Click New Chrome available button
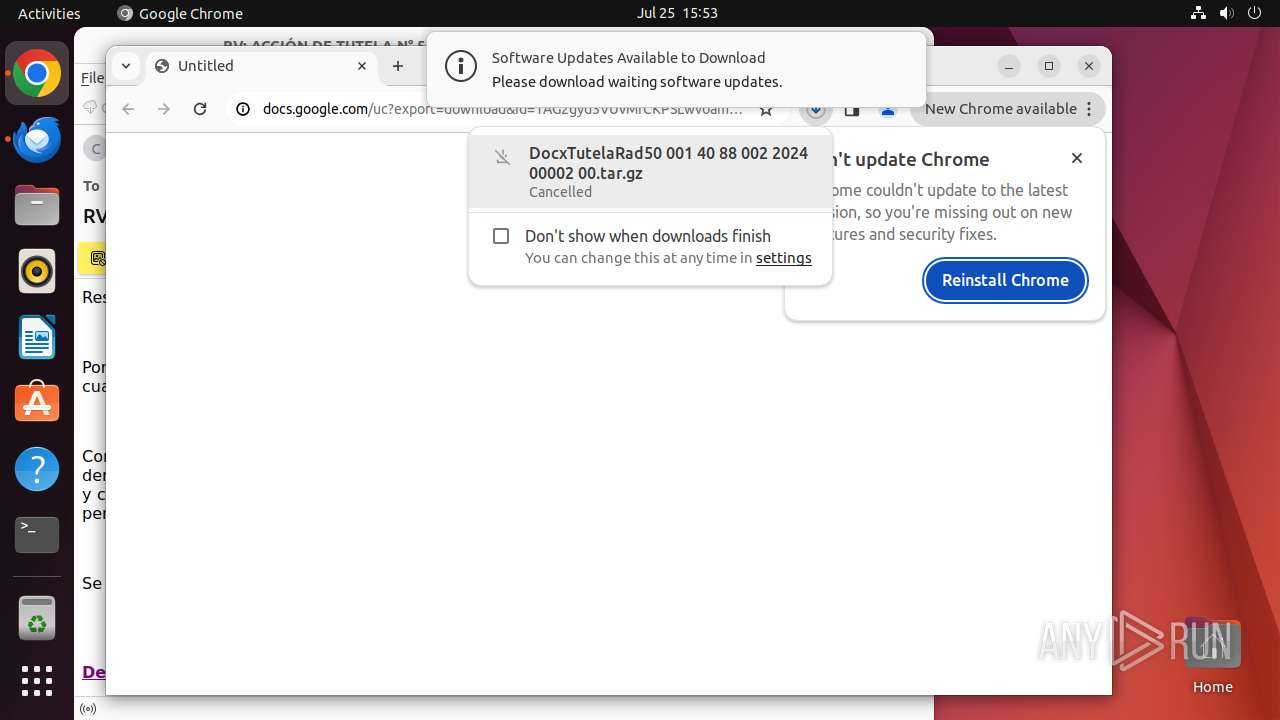The height and width of the screenshot is (720, 1280). (x=1007, y=109)
